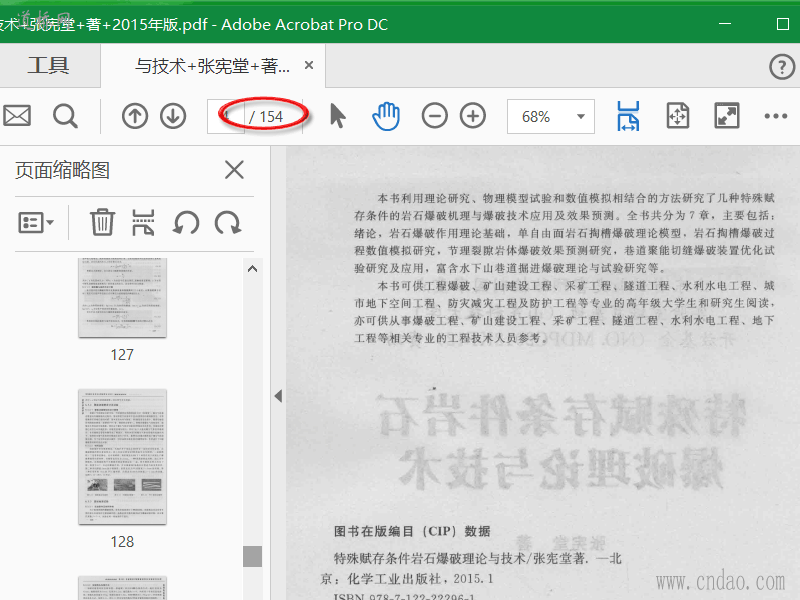Click the 128 page label
The height and width of the screenshot is (600, 800).
122,542
